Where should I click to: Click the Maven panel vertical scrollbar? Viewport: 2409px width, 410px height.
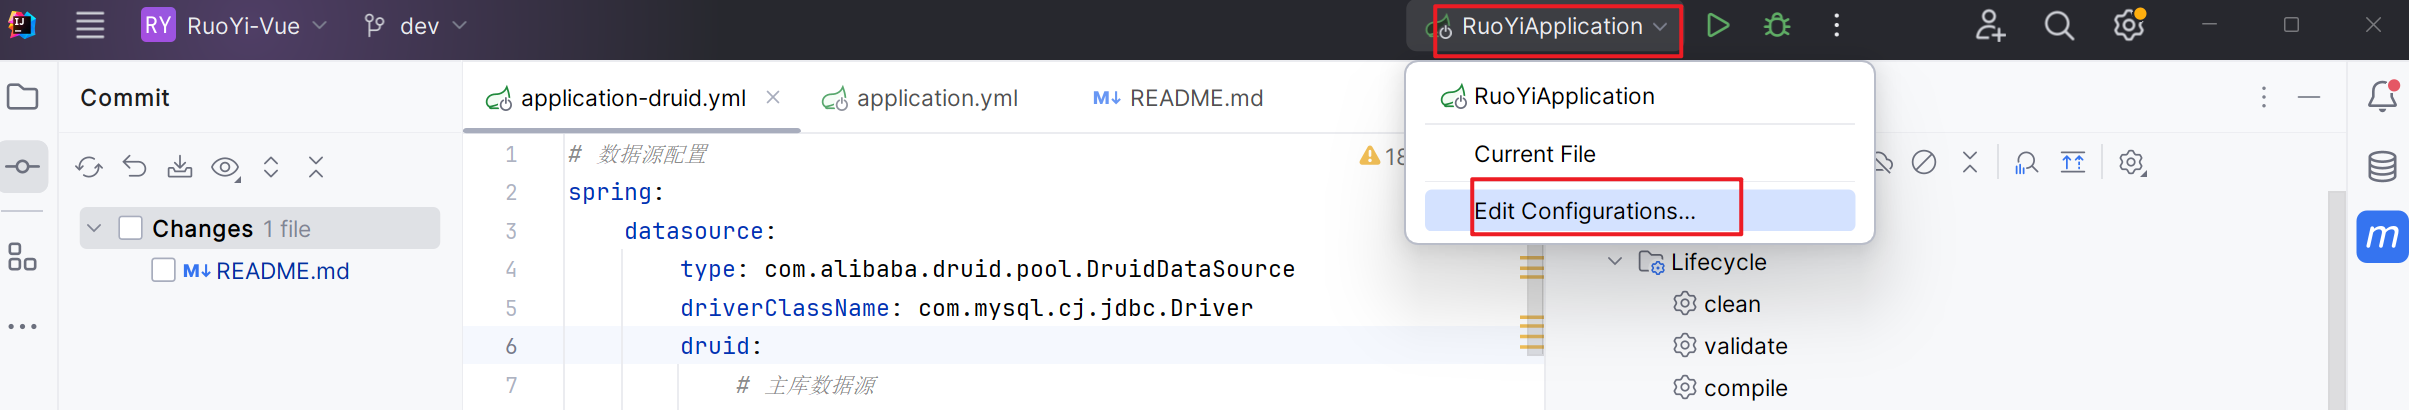[x=2336, y=300]
